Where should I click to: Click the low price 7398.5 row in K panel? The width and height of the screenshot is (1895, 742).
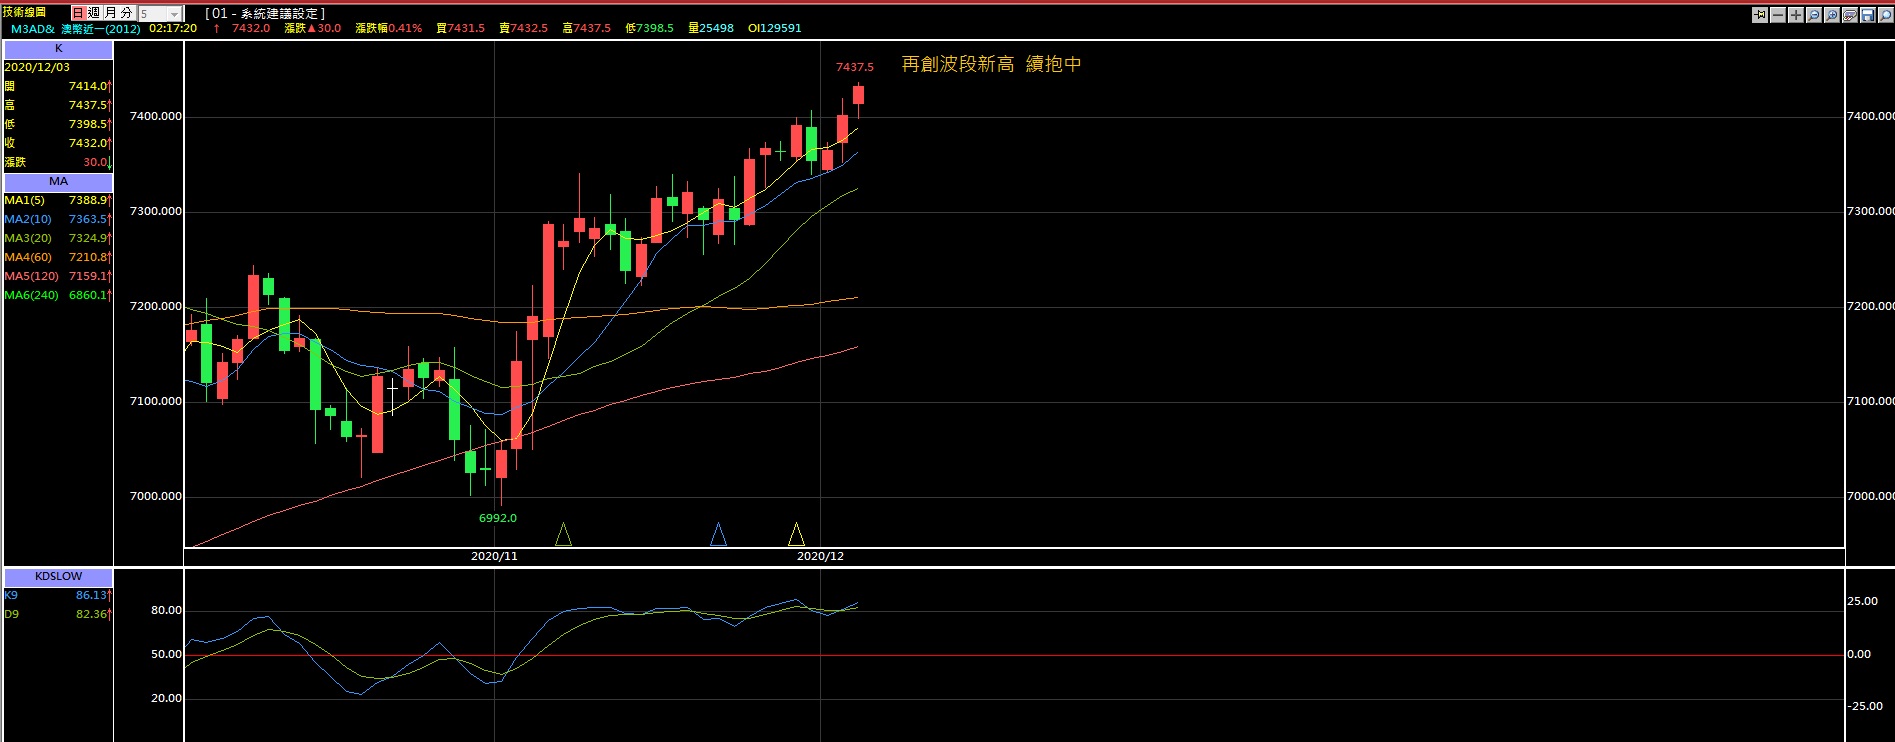[x=58, y=124]
